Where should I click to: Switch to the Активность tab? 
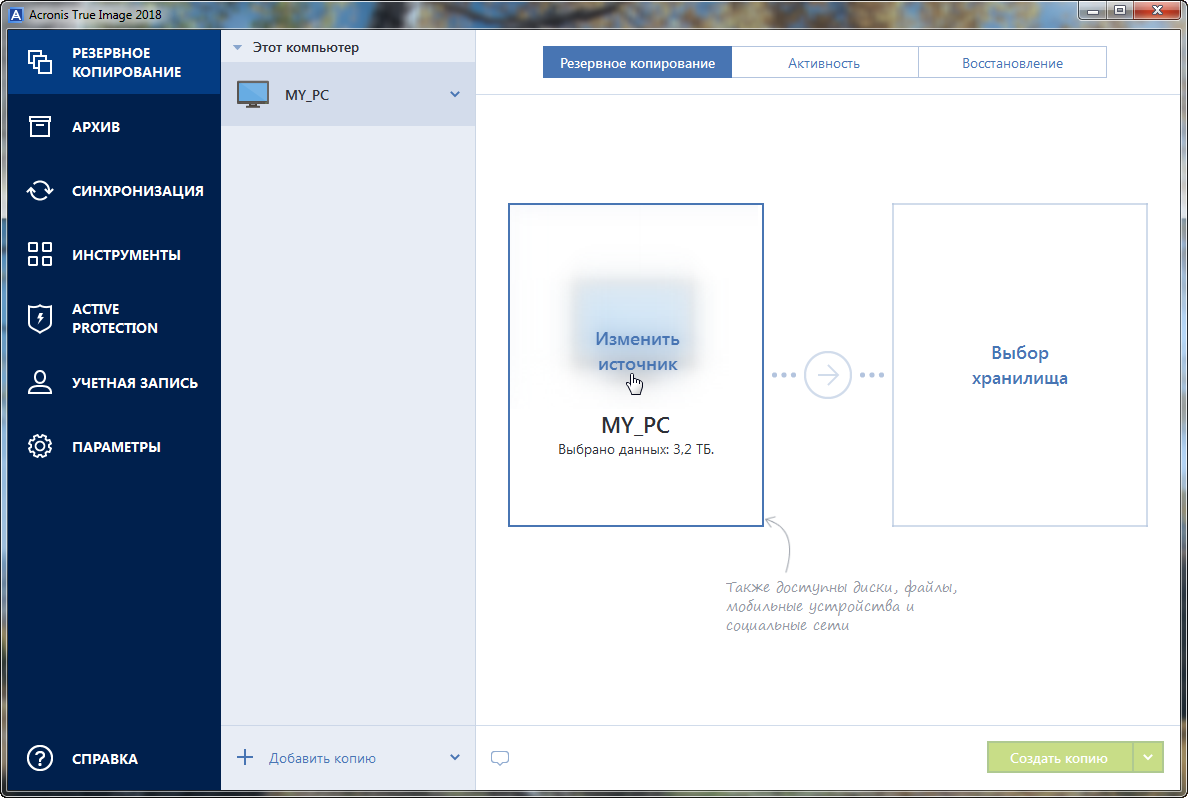pyautogui.click(x=824, y=63)
